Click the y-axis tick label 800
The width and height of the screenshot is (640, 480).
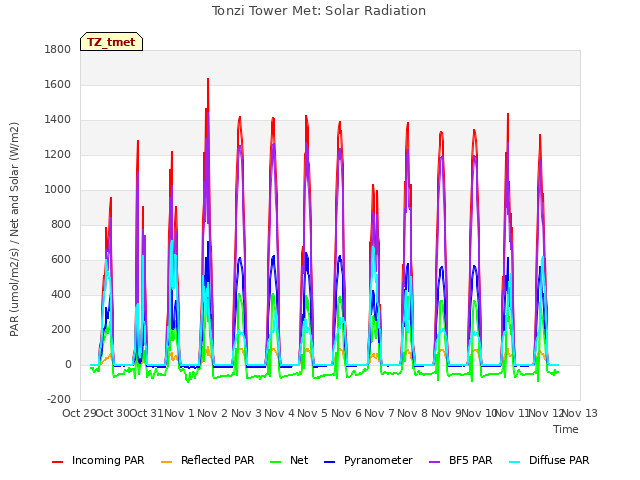[61, 225]
